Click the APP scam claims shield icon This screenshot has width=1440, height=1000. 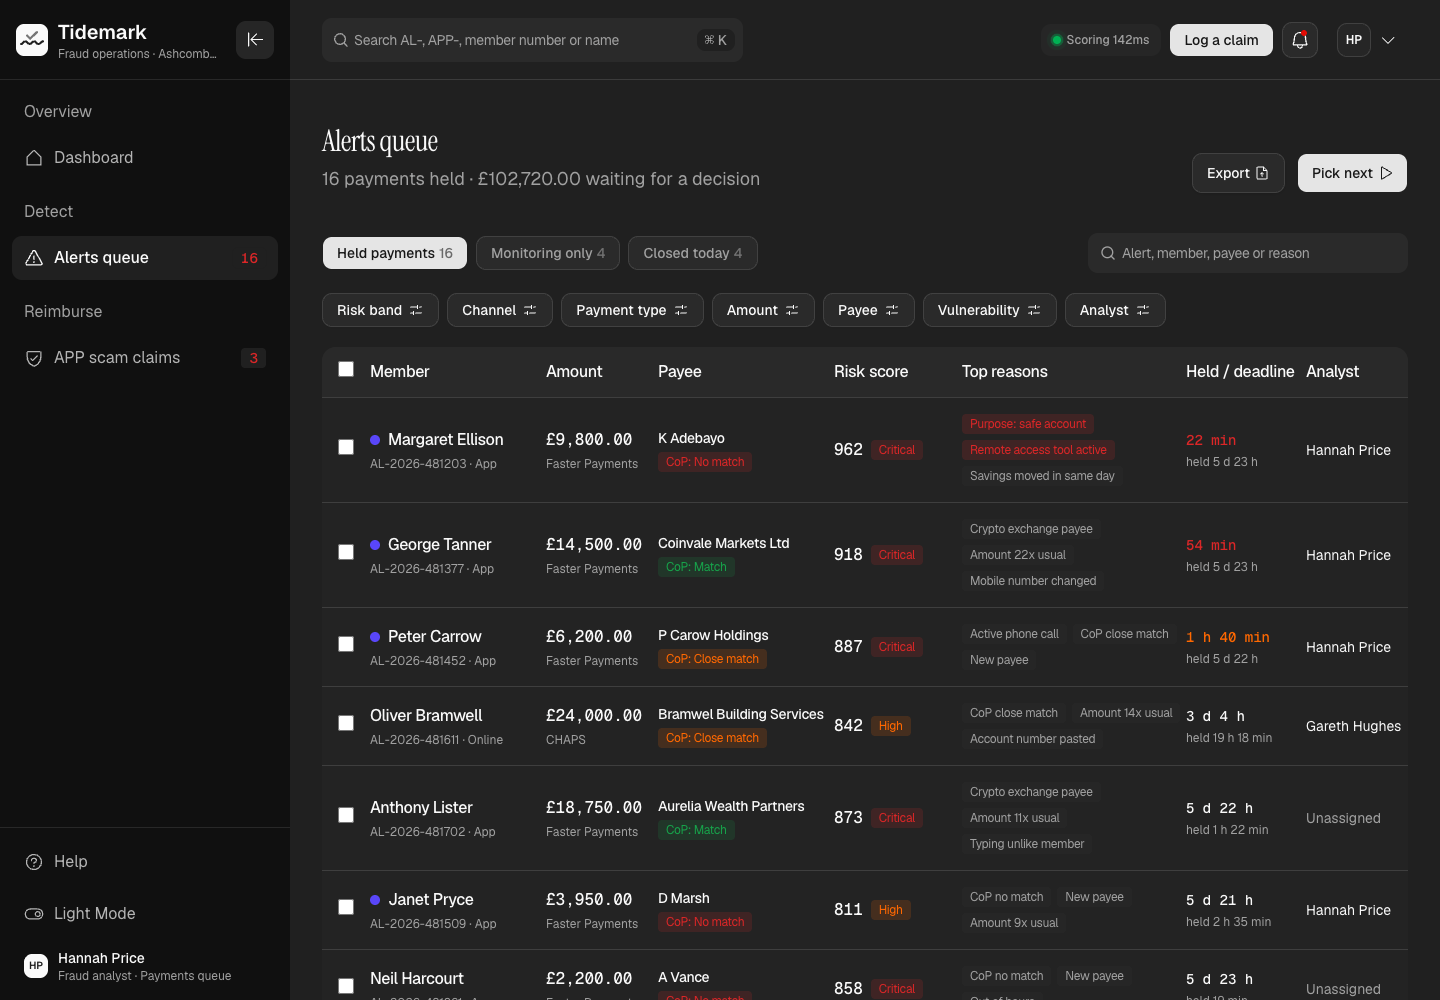34,358
